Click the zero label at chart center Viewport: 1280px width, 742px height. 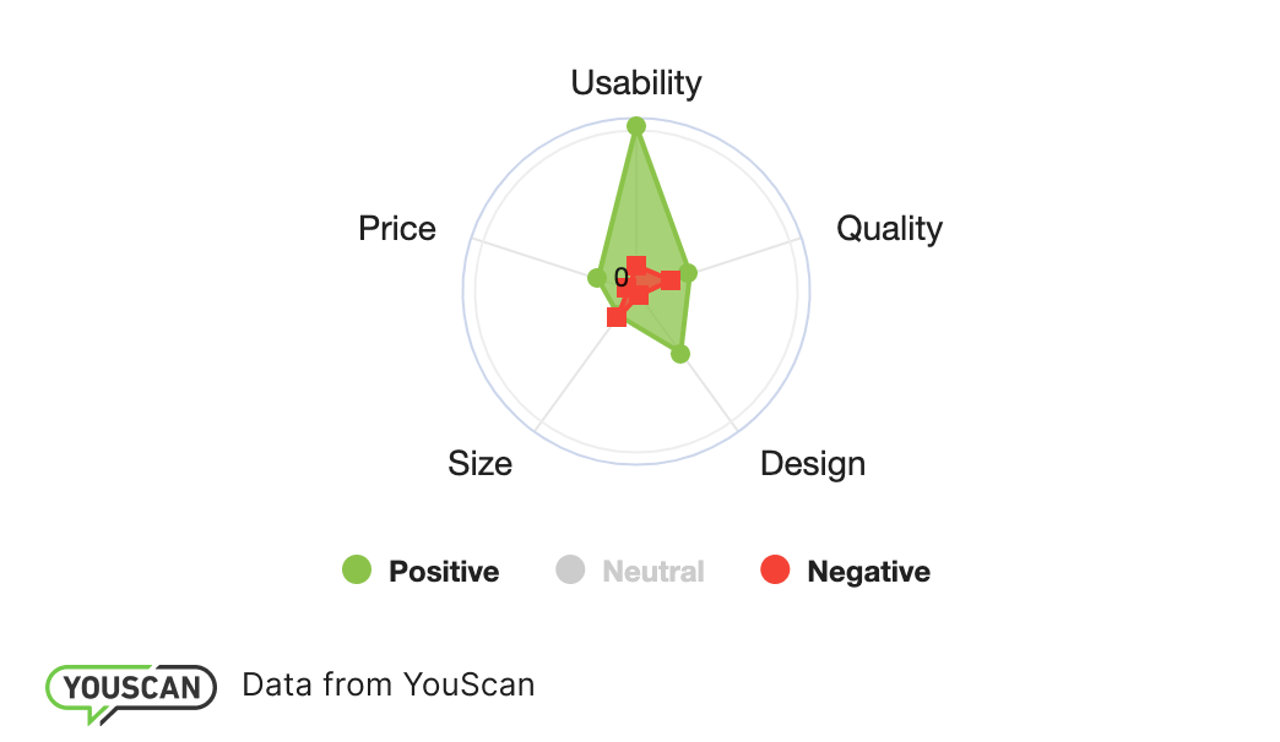pyautogui.click(x=621, y=277)
